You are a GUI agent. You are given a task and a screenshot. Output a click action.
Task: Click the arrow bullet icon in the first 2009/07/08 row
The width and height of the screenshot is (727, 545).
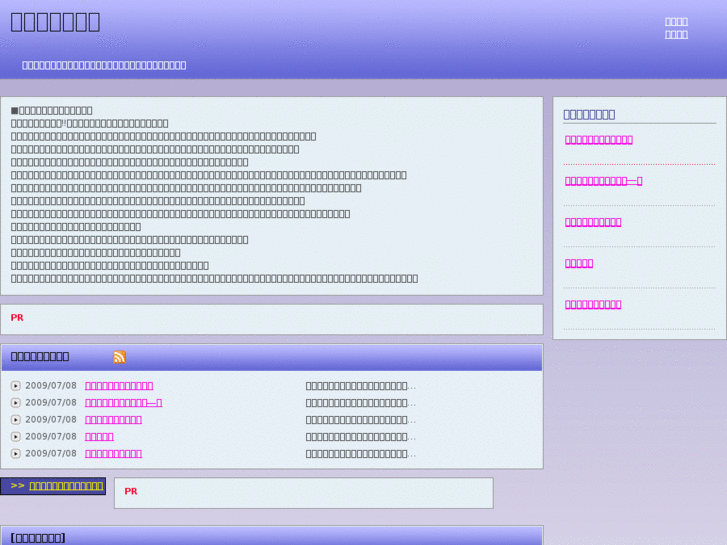coord(16,386)
